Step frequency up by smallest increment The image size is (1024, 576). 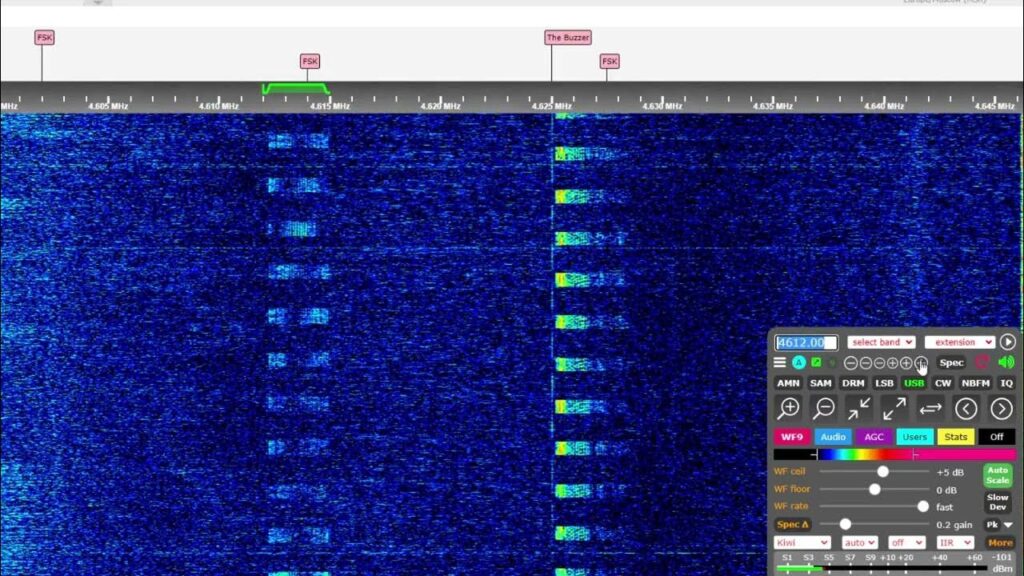click(892, 362)
